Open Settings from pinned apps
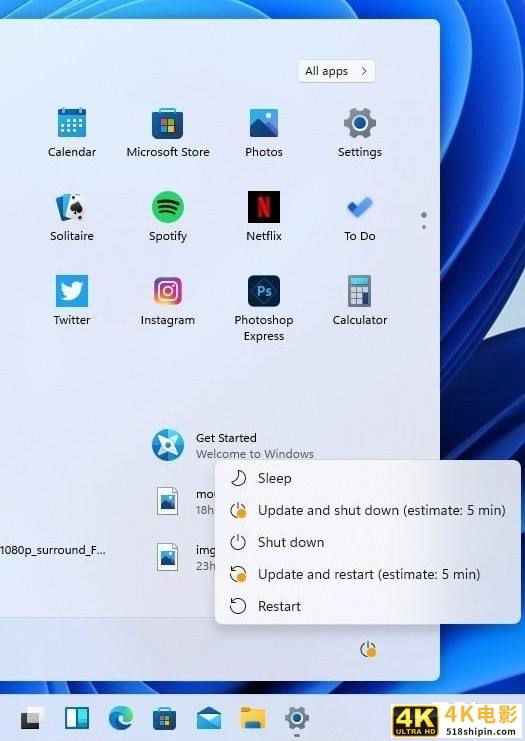This screenshot has width=525, height=741. point(360,132)
